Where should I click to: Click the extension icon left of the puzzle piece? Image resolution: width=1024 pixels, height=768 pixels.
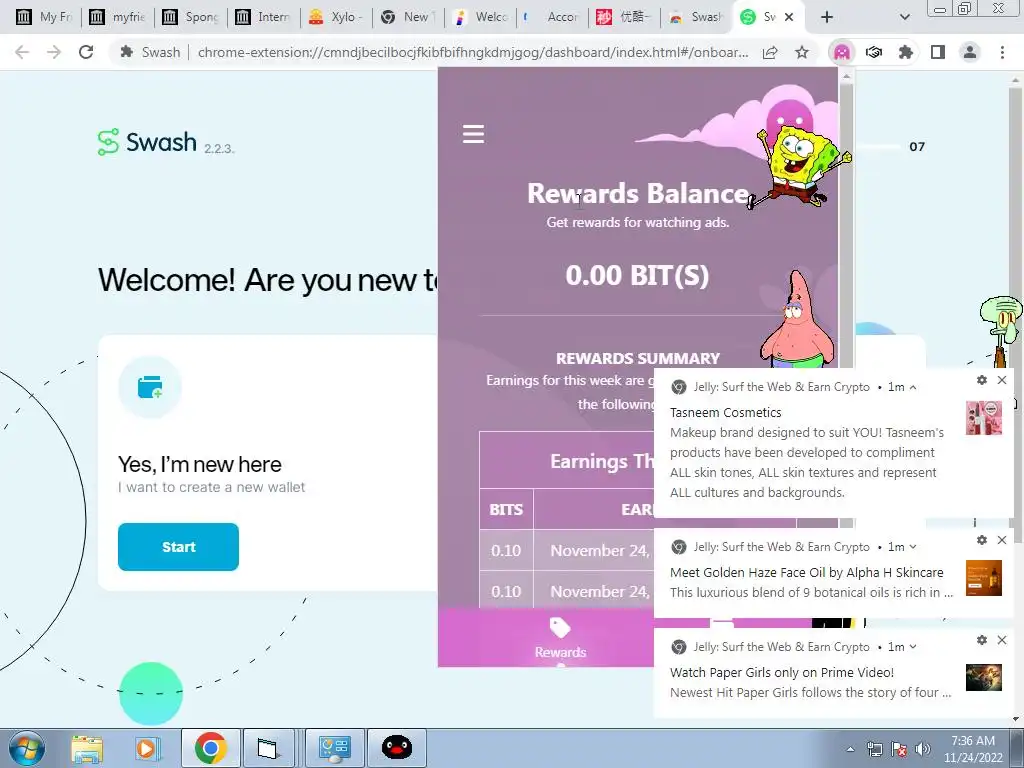tap(874, 52)
